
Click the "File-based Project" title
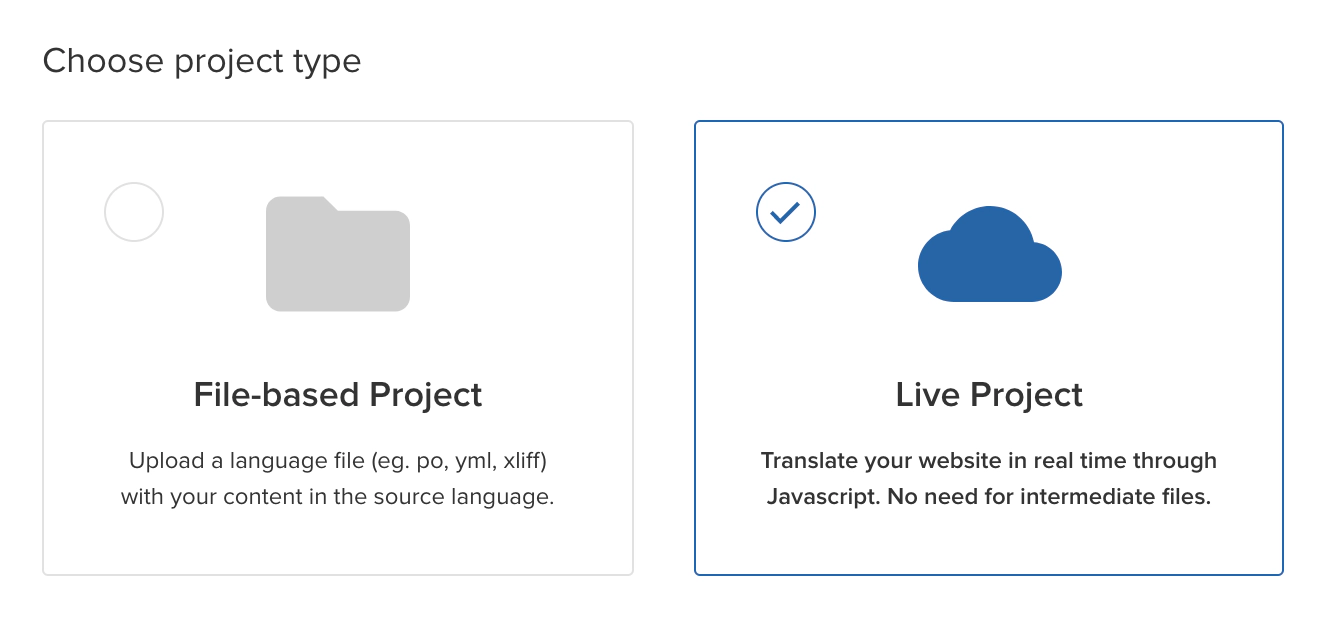pyautogui.click(x=338, y=395)
